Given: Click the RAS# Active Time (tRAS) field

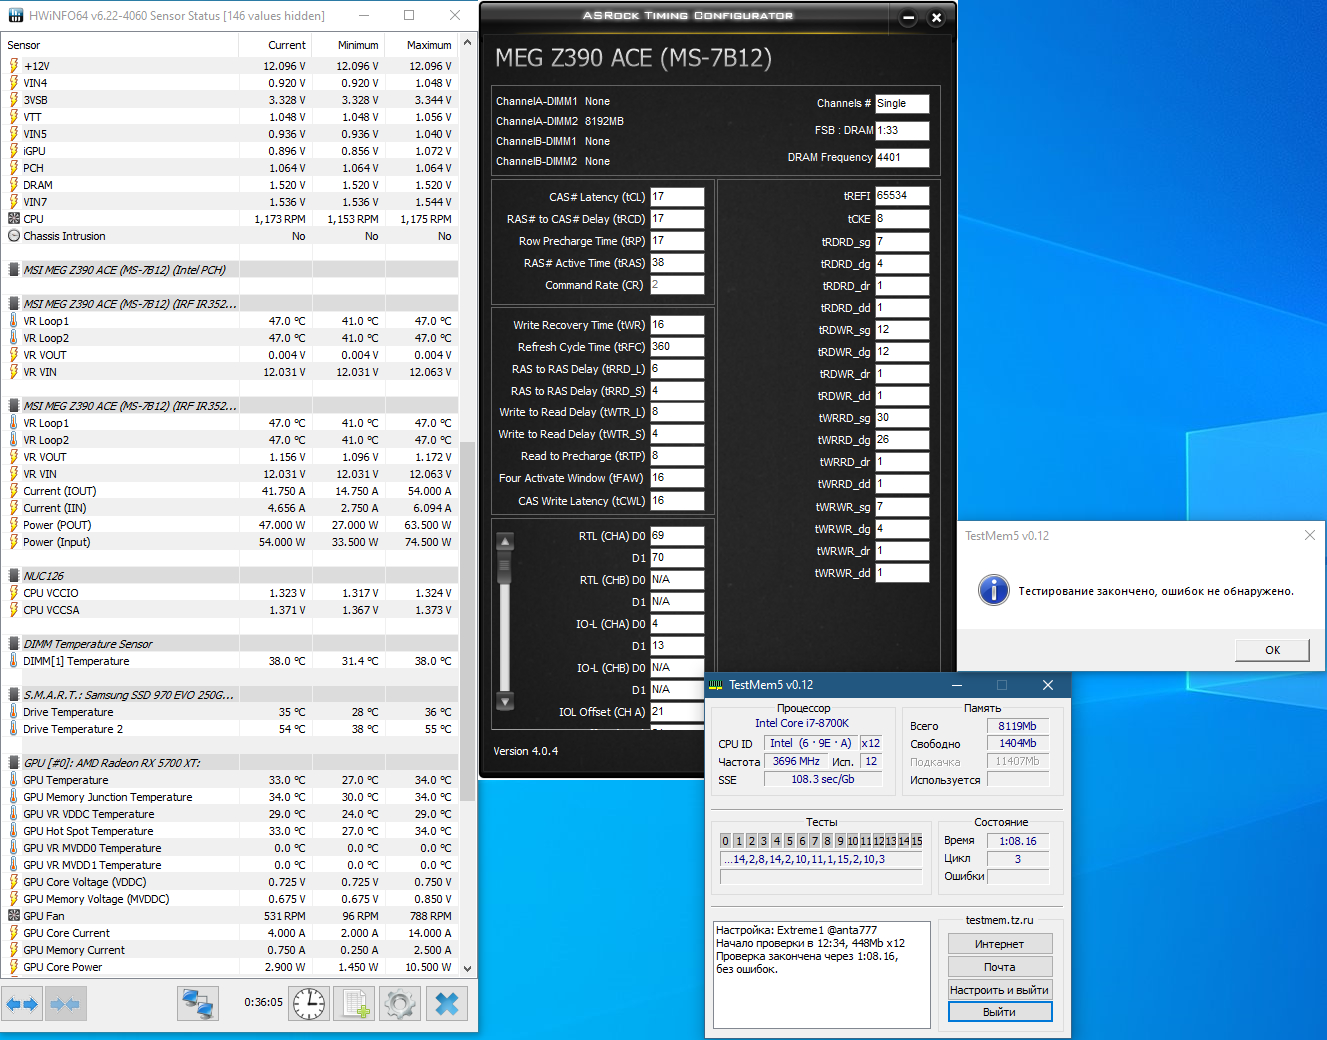Looking at the screenshot, I should 677,263.
